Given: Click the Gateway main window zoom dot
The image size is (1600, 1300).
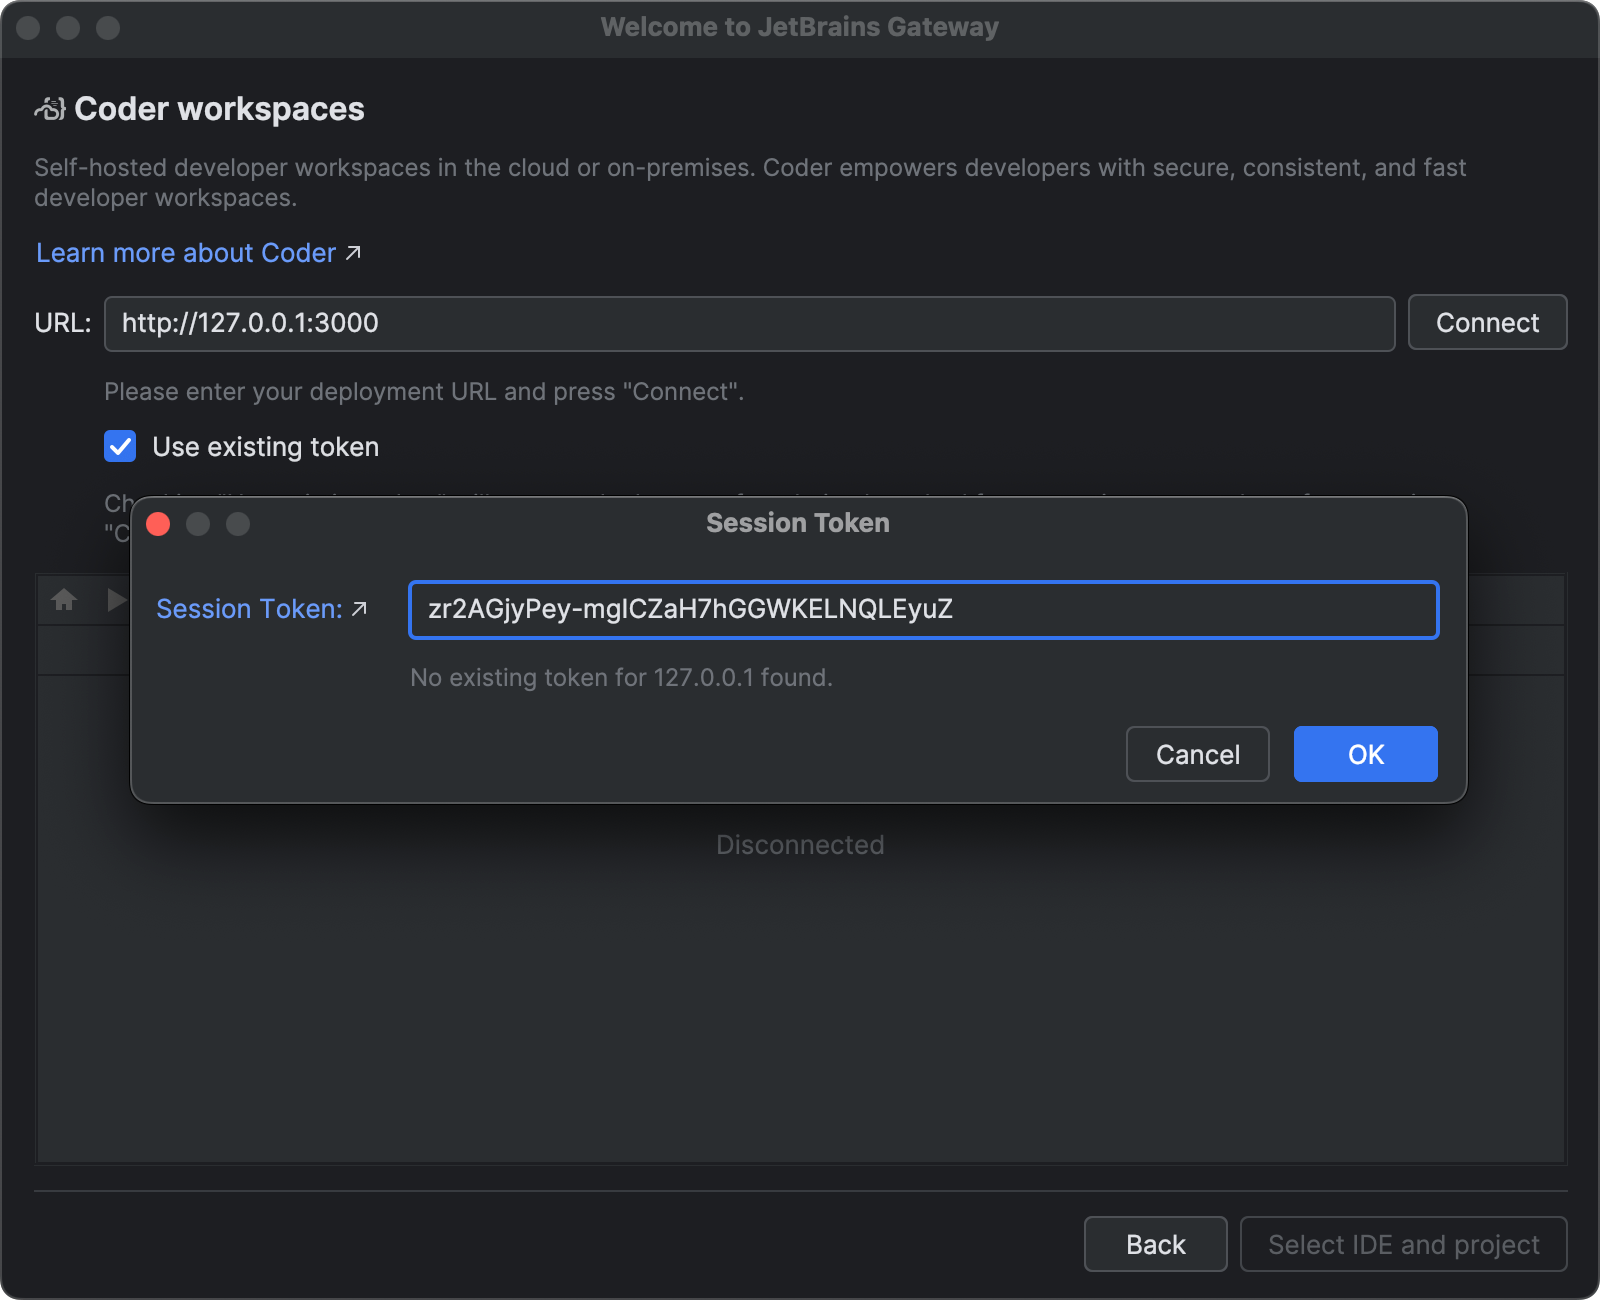Looking at the screenshot, I should click(x=108, y=28).
